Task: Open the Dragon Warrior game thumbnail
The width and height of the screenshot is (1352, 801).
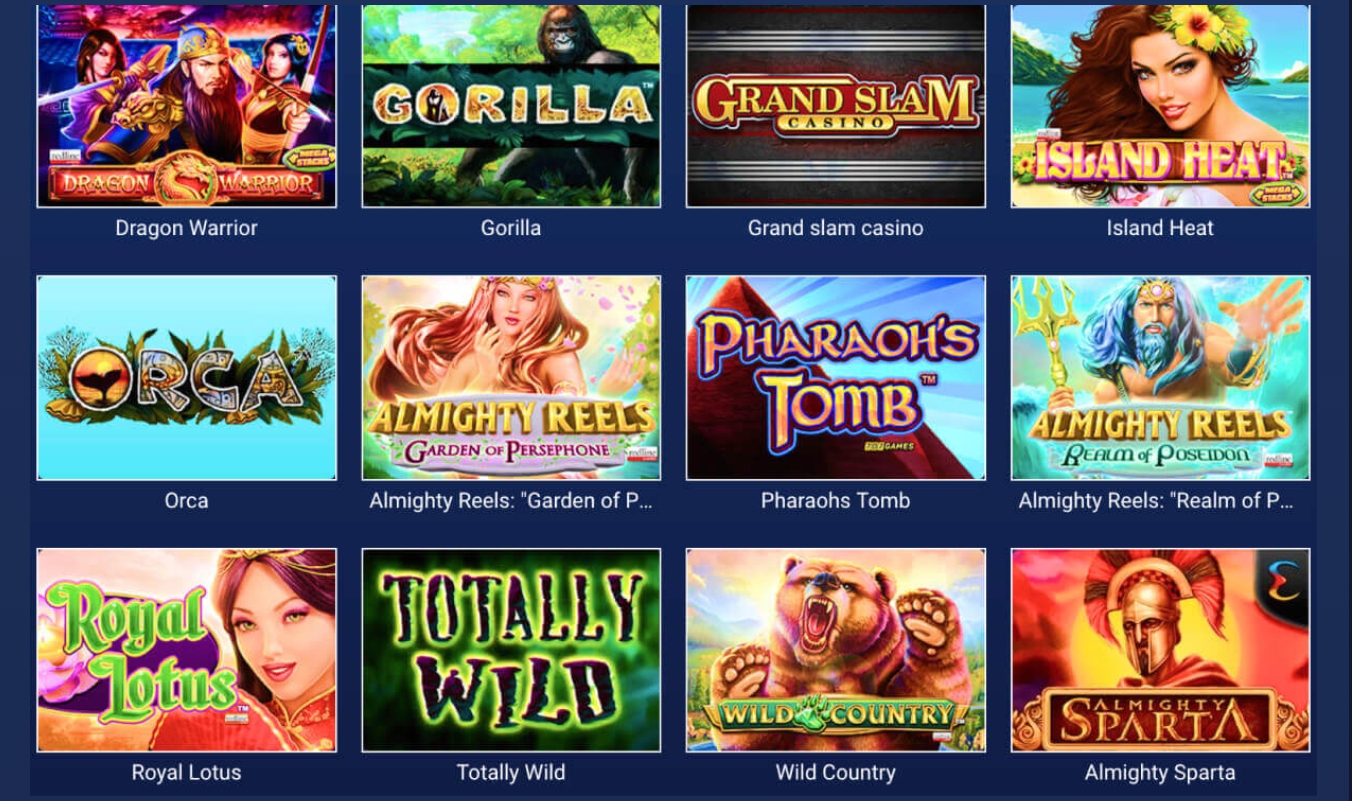Action: point(186,105)
